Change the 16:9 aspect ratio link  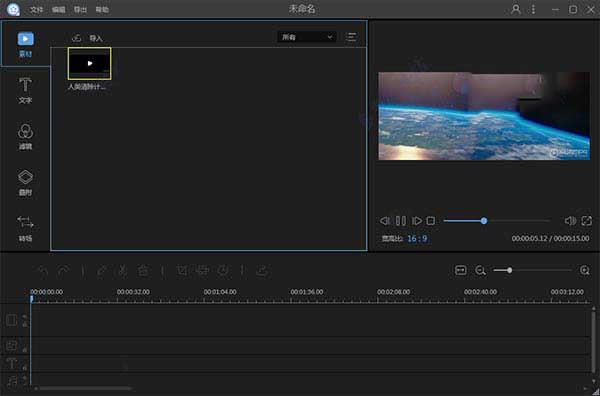point(417,239)
